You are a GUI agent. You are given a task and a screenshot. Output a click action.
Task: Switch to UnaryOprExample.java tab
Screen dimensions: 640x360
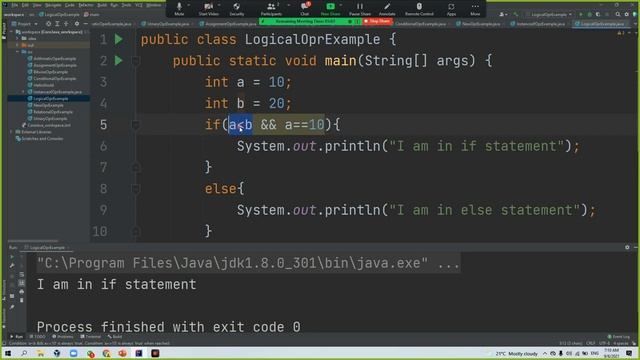(168, 24)
